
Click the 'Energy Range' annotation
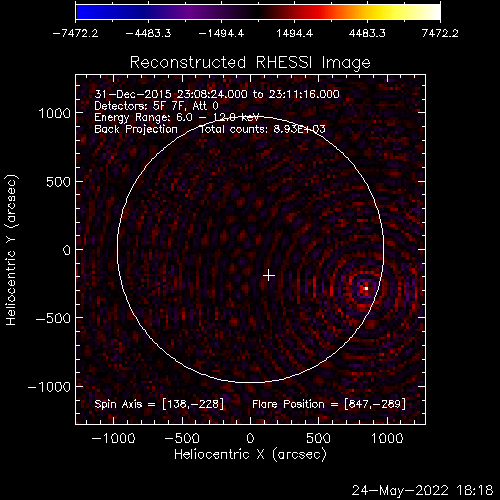pyautogui.click(x=177, y=117)
